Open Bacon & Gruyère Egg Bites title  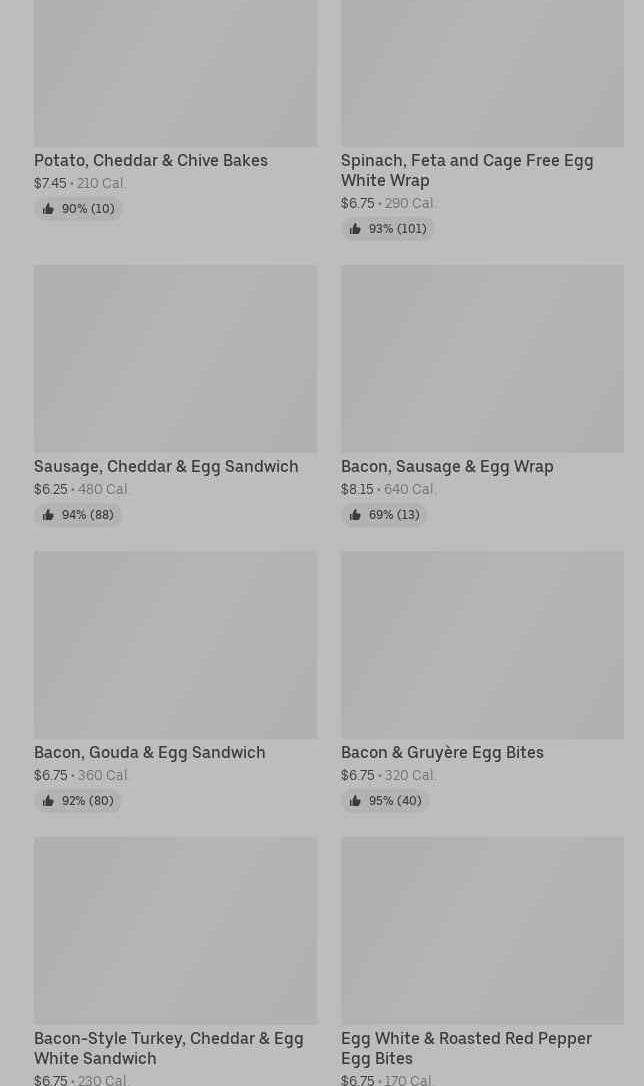tap(442, 752)
